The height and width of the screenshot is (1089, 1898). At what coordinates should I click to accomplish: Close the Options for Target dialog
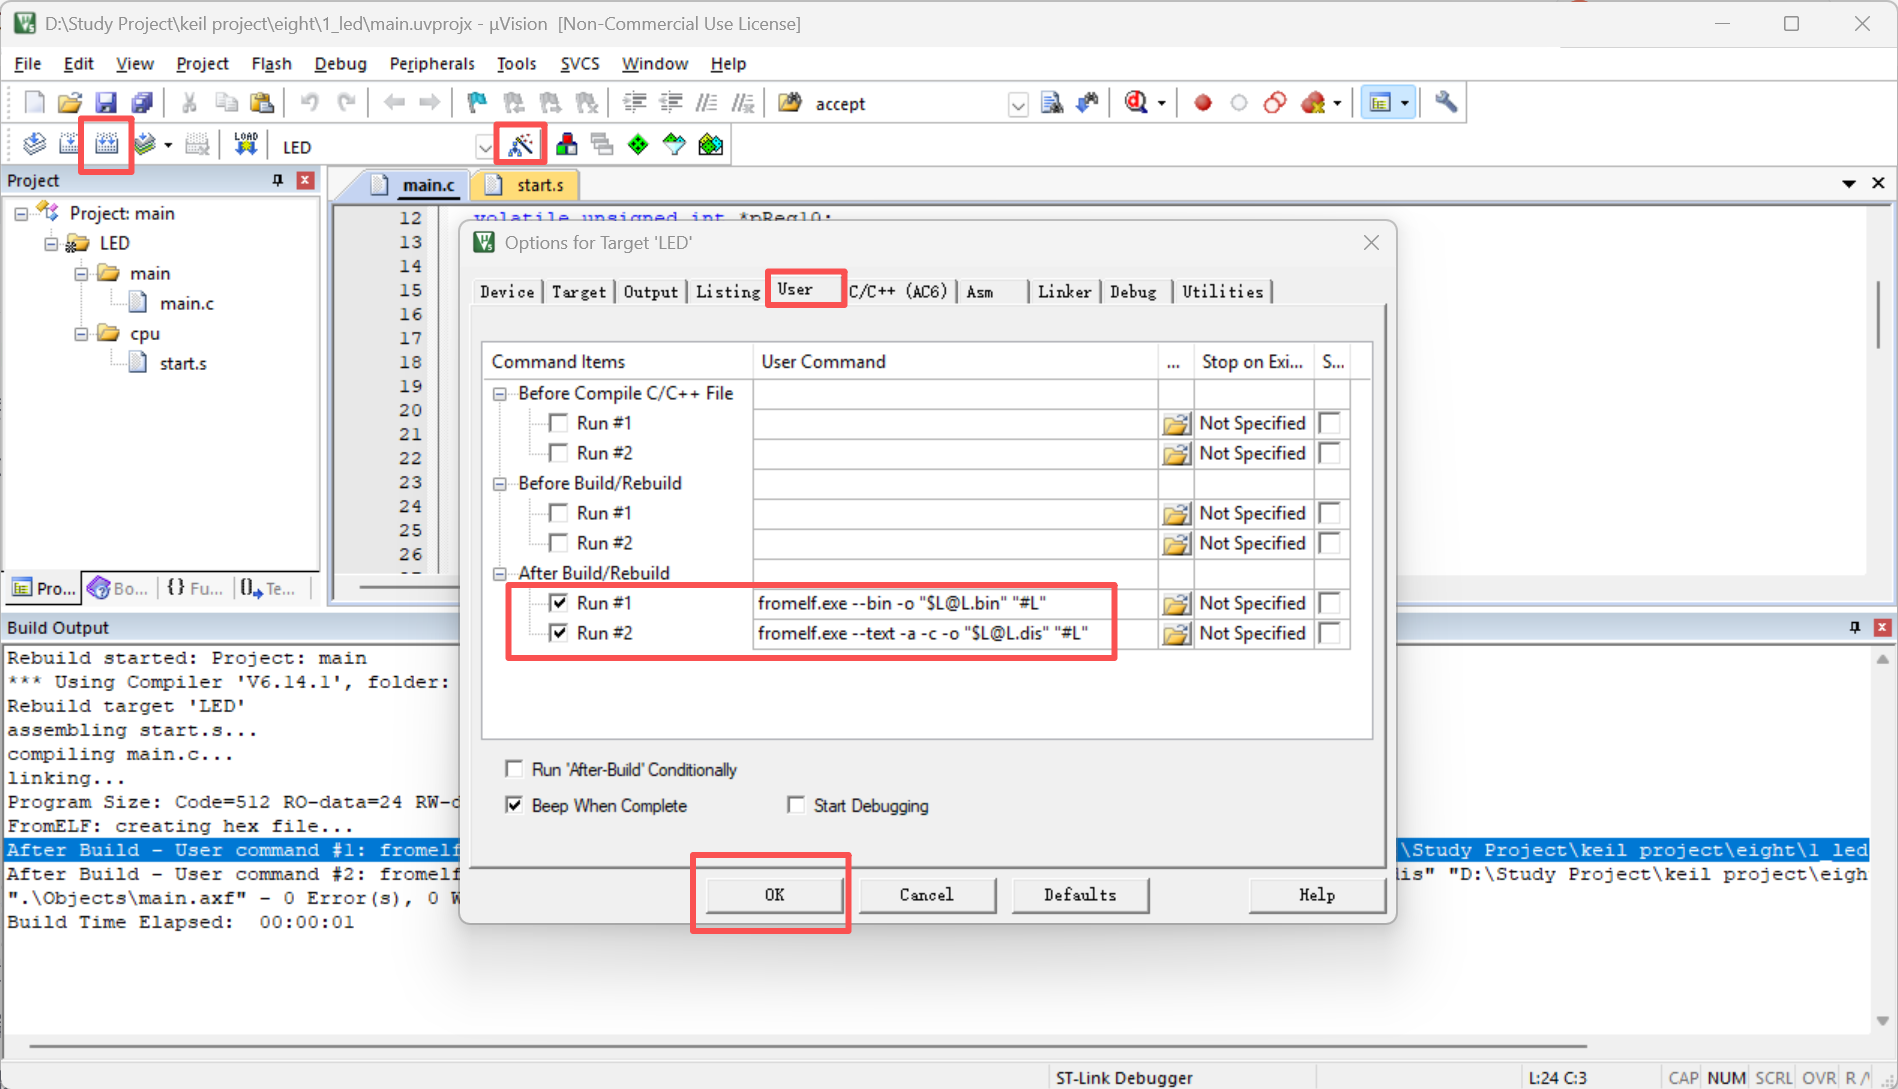(x=1371, y=243)
